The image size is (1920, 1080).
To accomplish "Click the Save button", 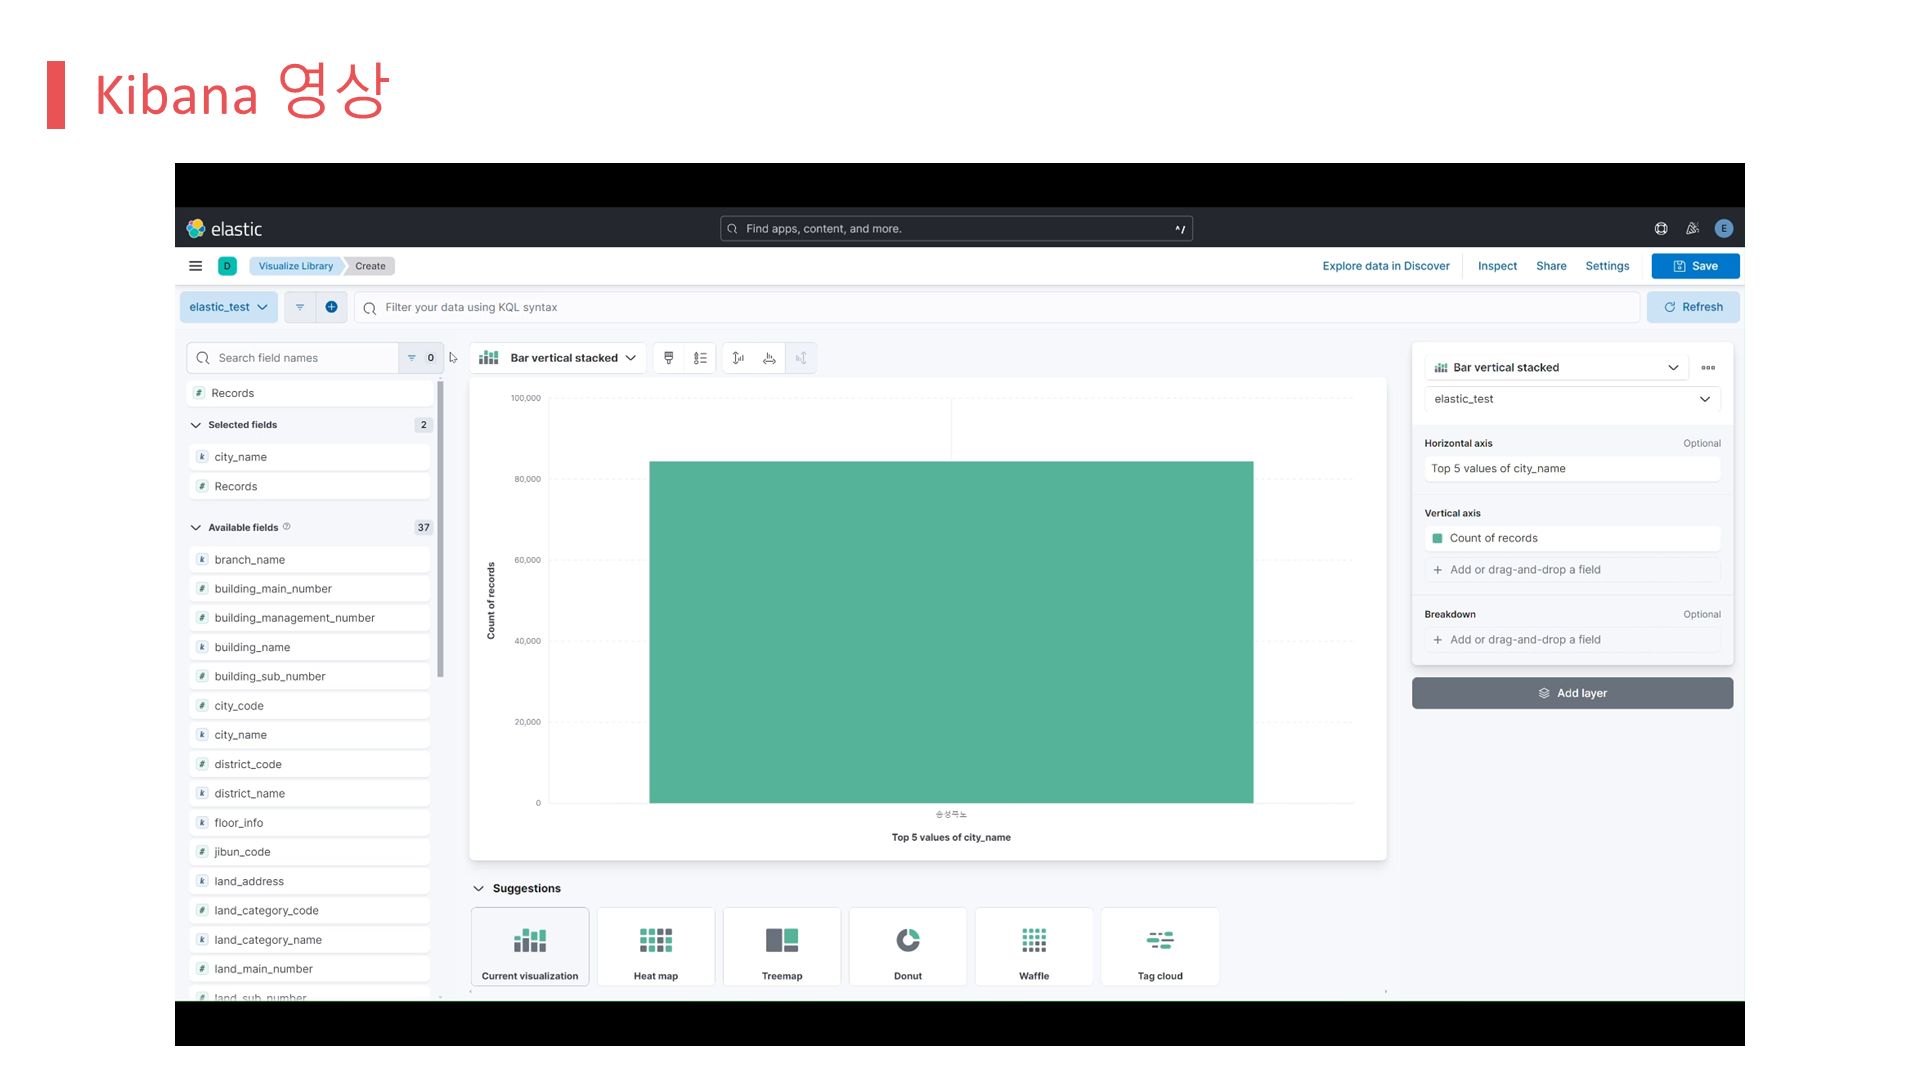I will tap(1695, 266).
